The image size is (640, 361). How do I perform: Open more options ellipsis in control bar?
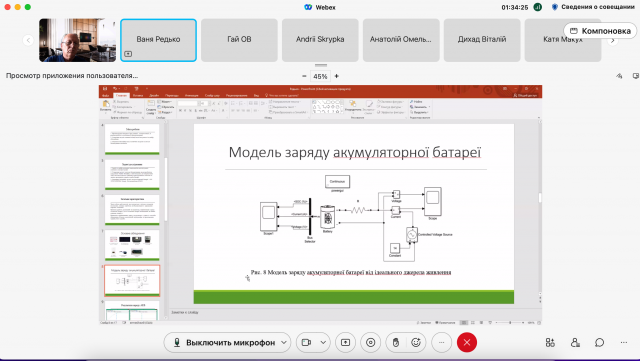(x=441, y=343)
